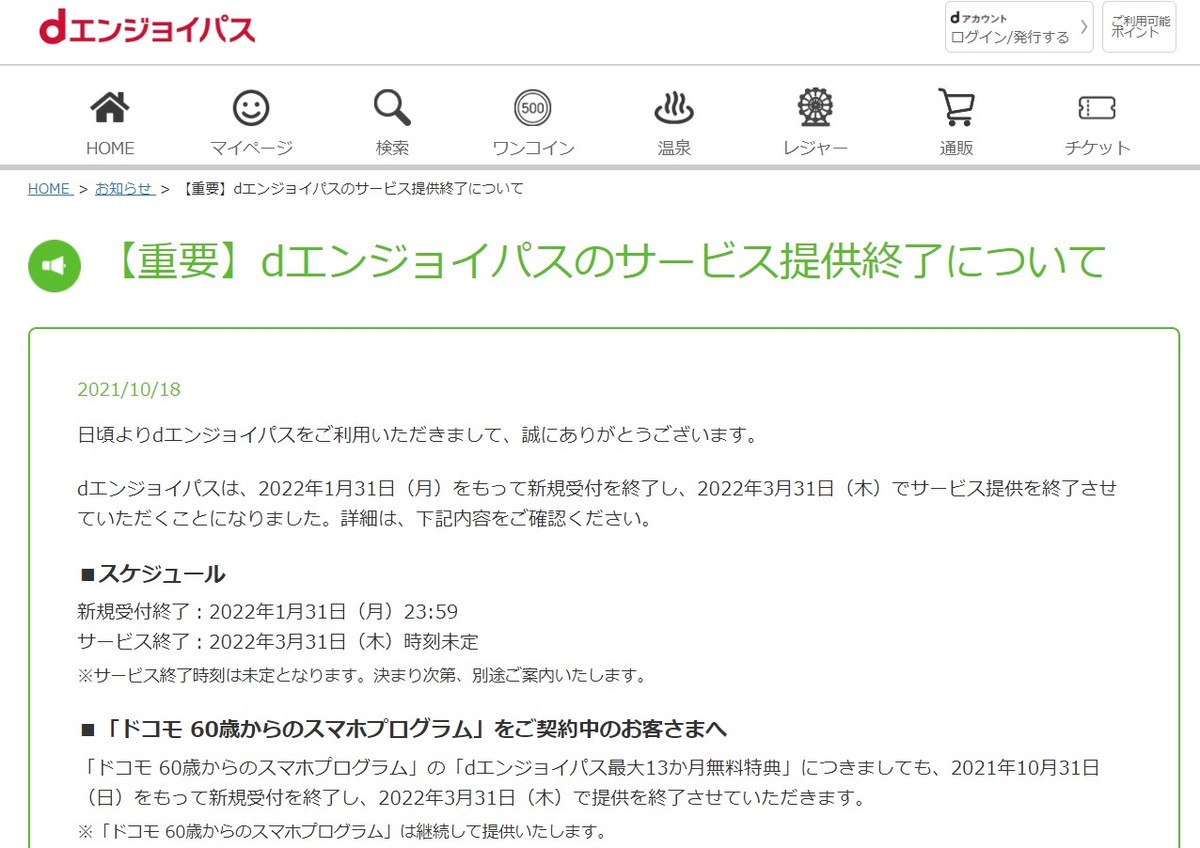Open the HOME house icon

tap(110, 108)
